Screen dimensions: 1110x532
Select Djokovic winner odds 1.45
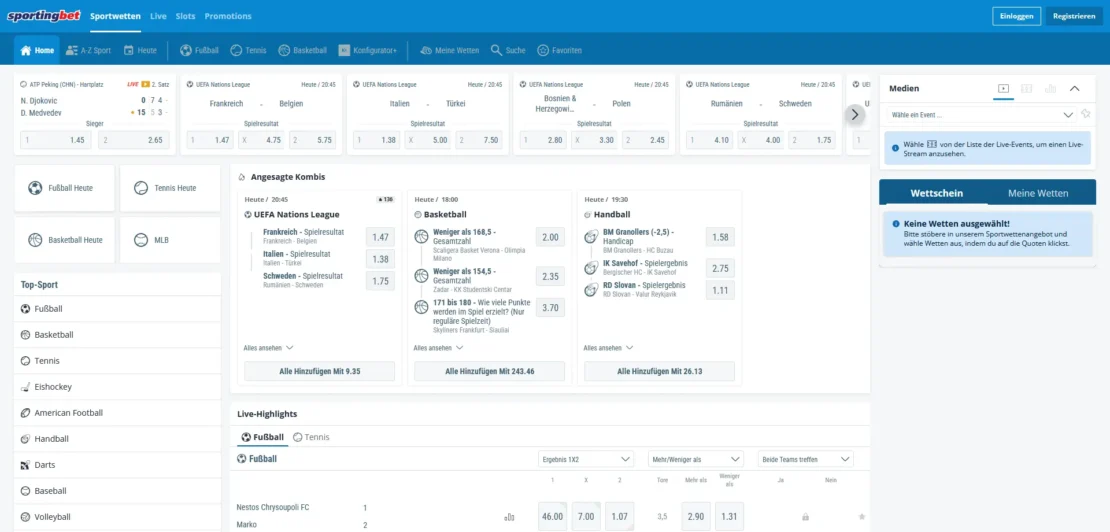(x=56, y=140)
